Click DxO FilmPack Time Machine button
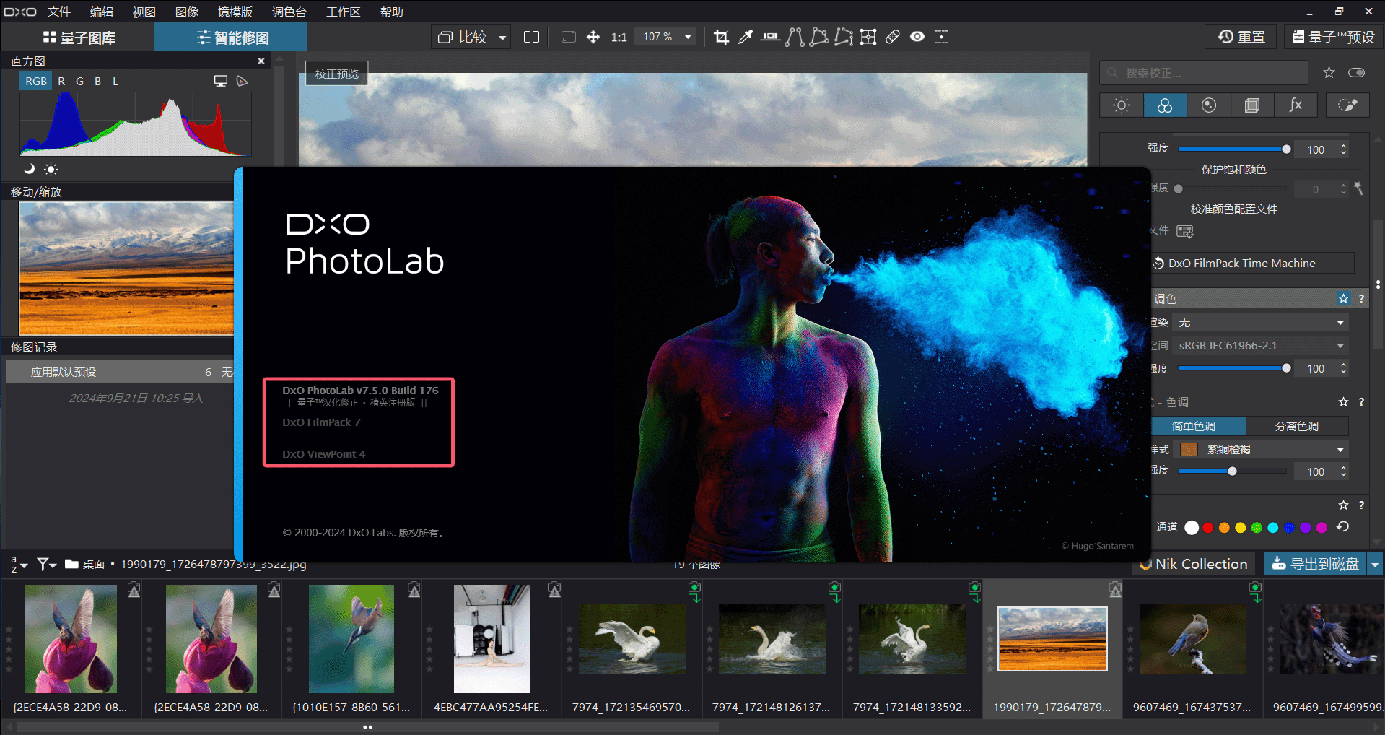This screenshot has height=735, width=1385. (1254, 263)
